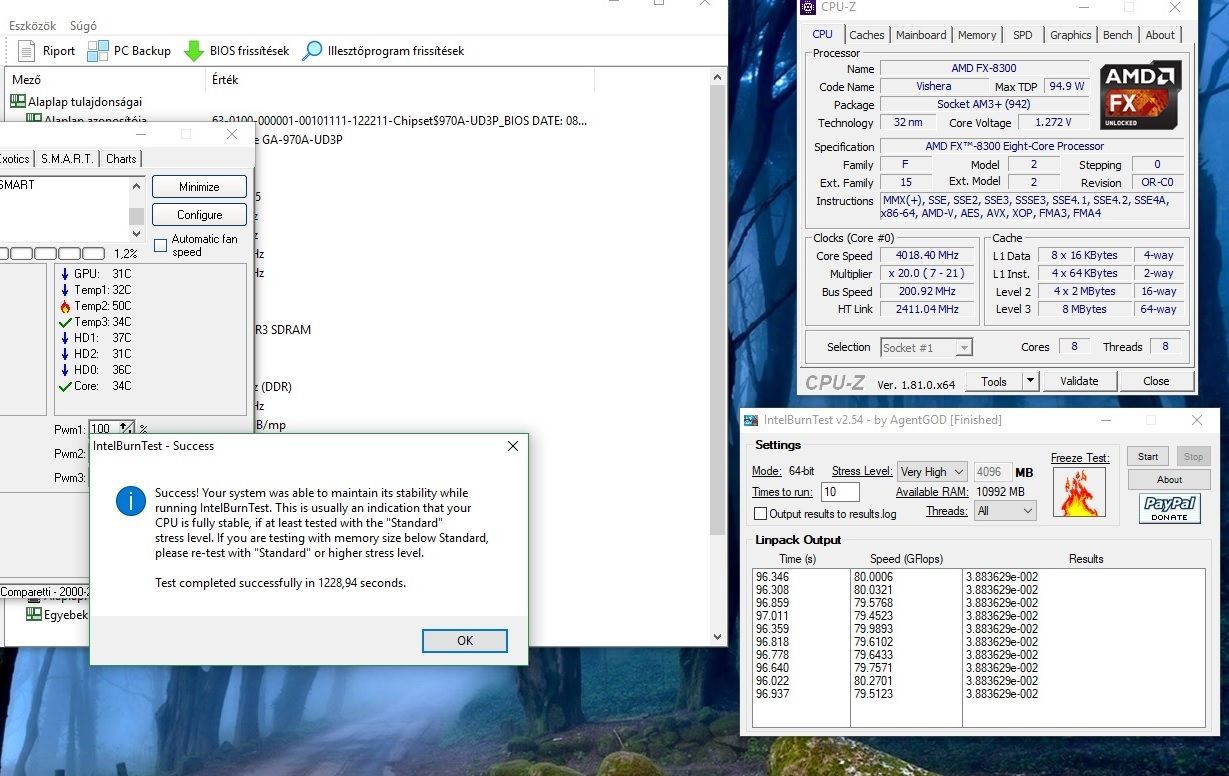This screenshot has width=1229, height=776.
Task: Click the 80.0006 speed value
Action: [874, 577]
